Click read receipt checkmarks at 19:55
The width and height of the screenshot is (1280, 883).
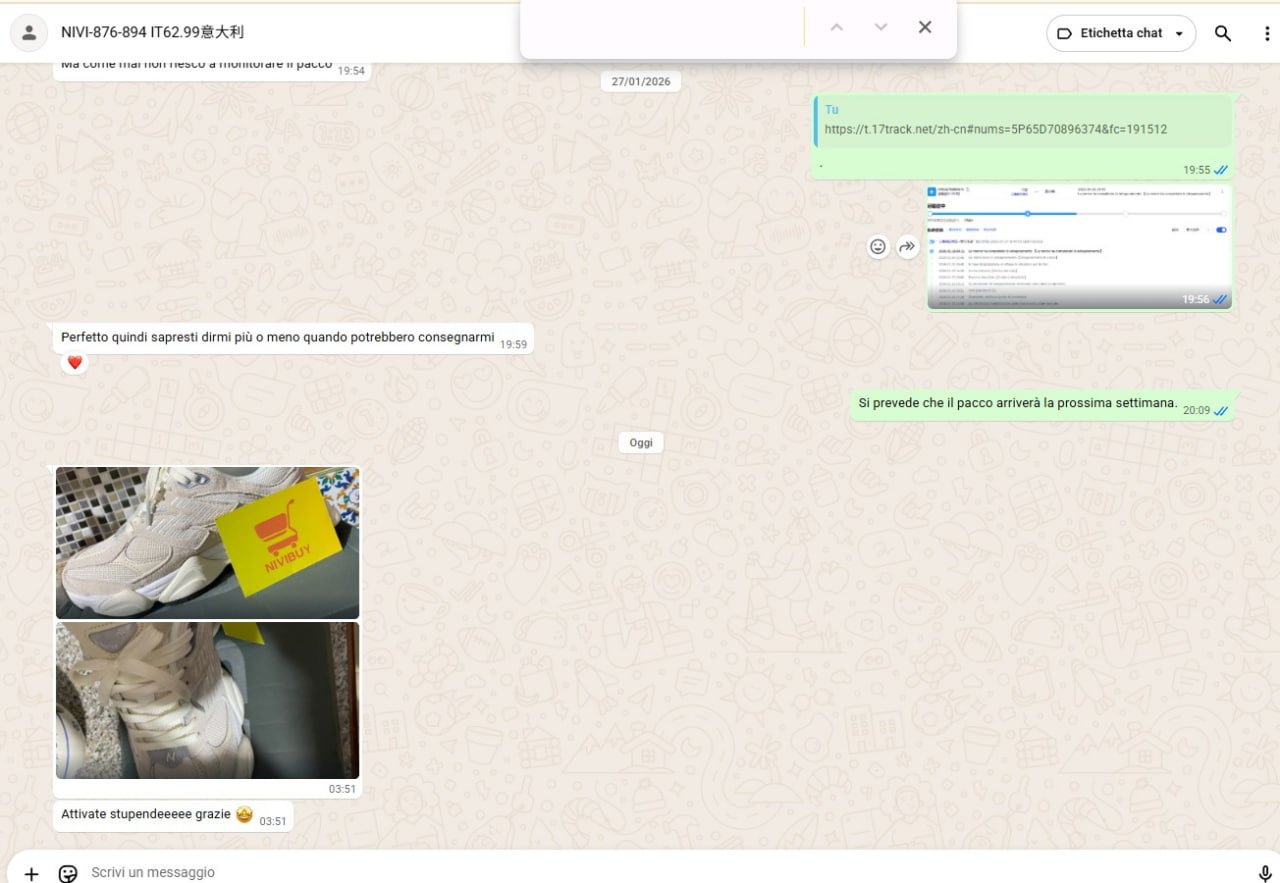(x=1221, y=170)
